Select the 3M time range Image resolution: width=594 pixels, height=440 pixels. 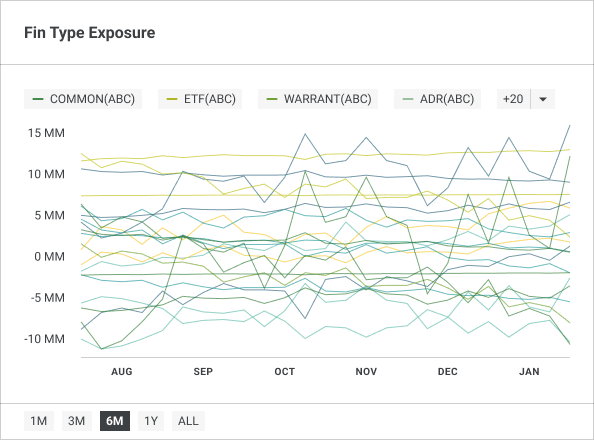pyautogui.click(x=77, y=421)
